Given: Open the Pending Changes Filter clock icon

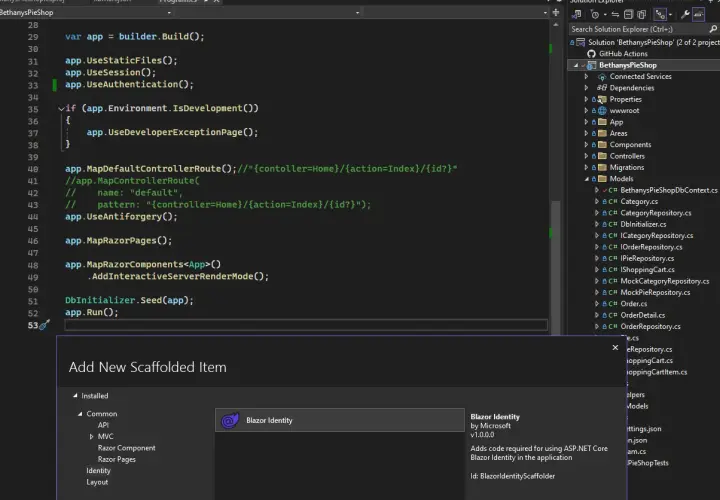Looking at the screenshot, I should (x=595, y=15).
